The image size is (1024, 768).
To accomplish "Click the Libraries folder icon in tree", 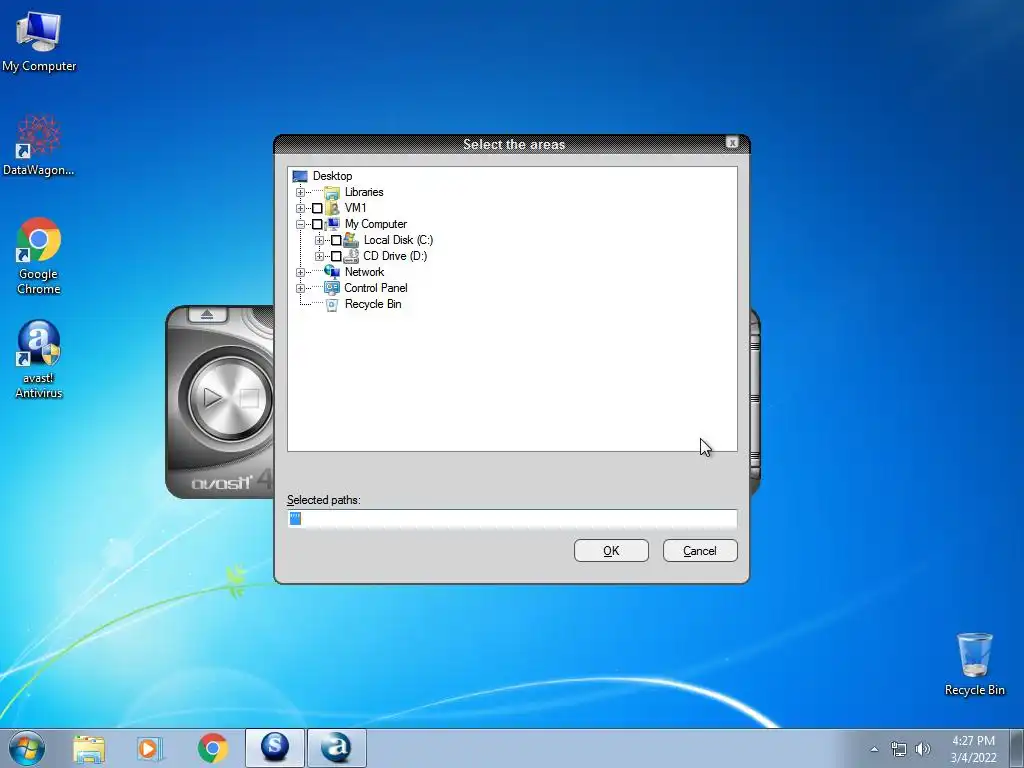I will tap(332, 192).
